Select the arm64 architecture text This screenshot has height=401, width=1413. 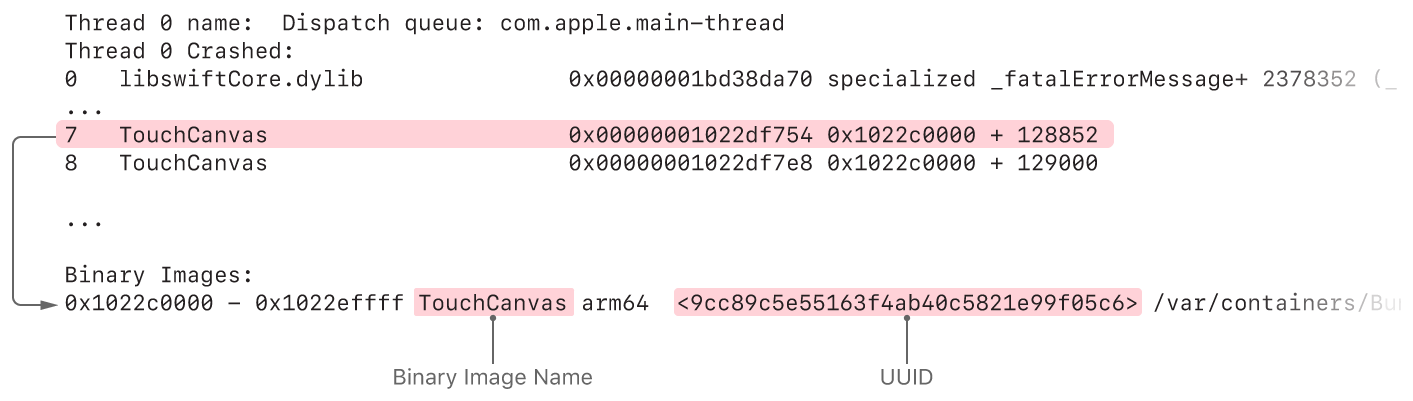coord(615,303)
